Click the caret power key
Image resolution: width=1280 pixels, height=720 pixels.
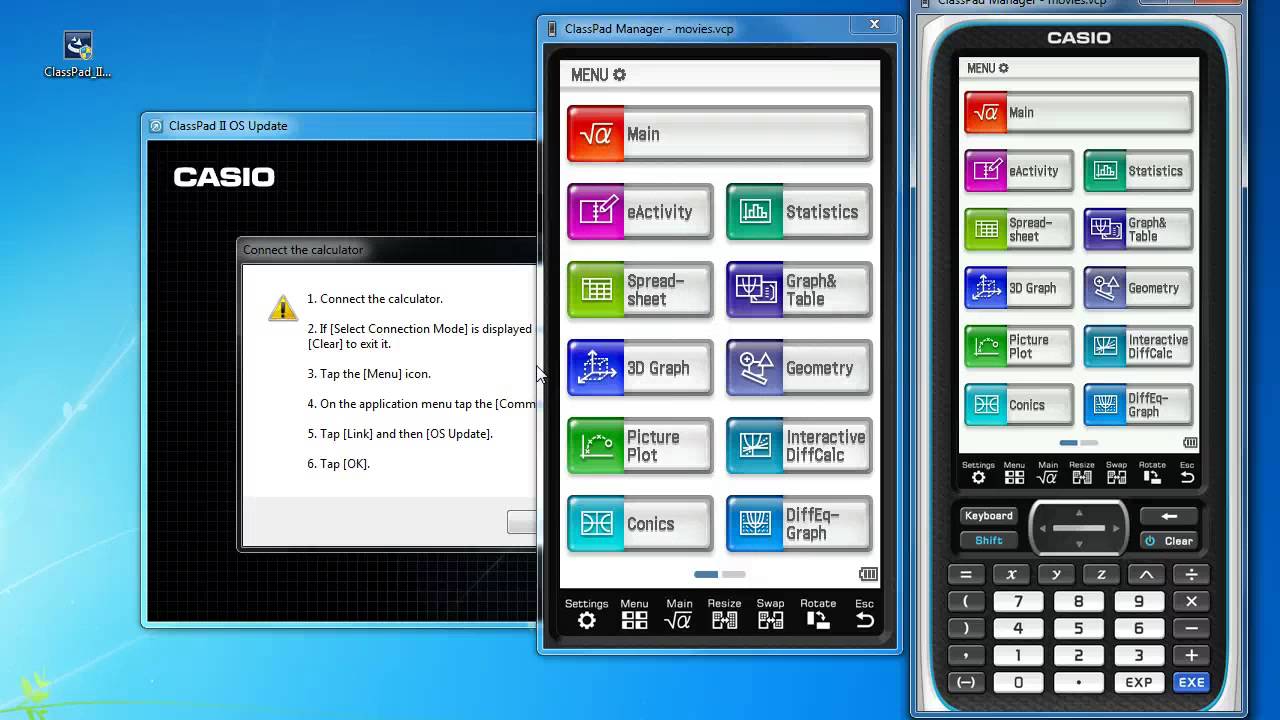point(1146,574)
